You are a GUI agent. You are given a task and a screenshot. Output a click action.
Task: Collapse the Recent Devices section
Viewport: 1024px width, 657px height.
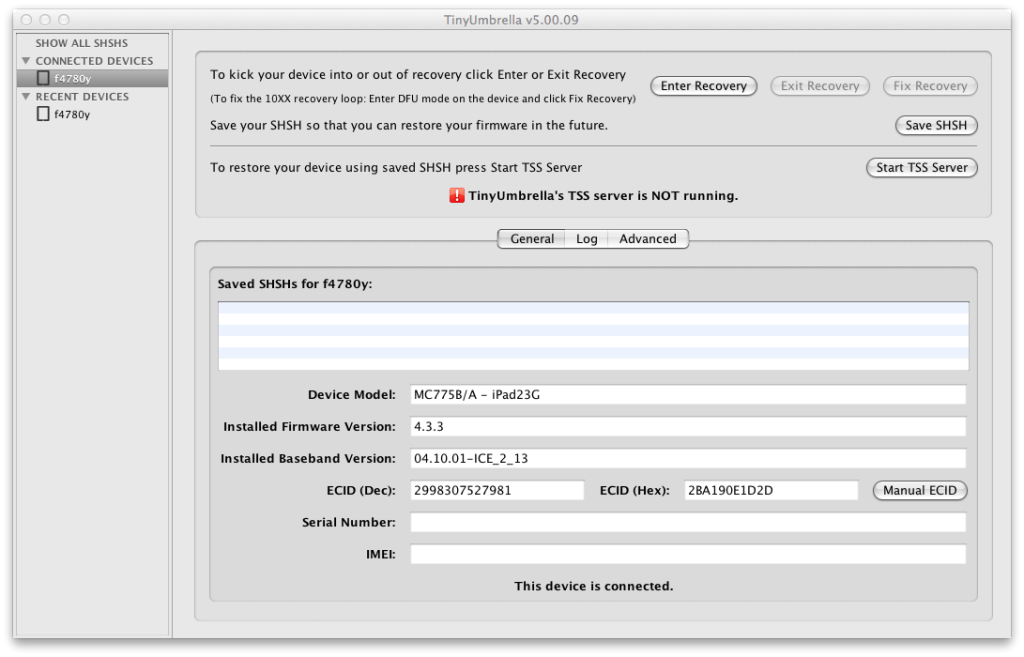pos(26,97)
